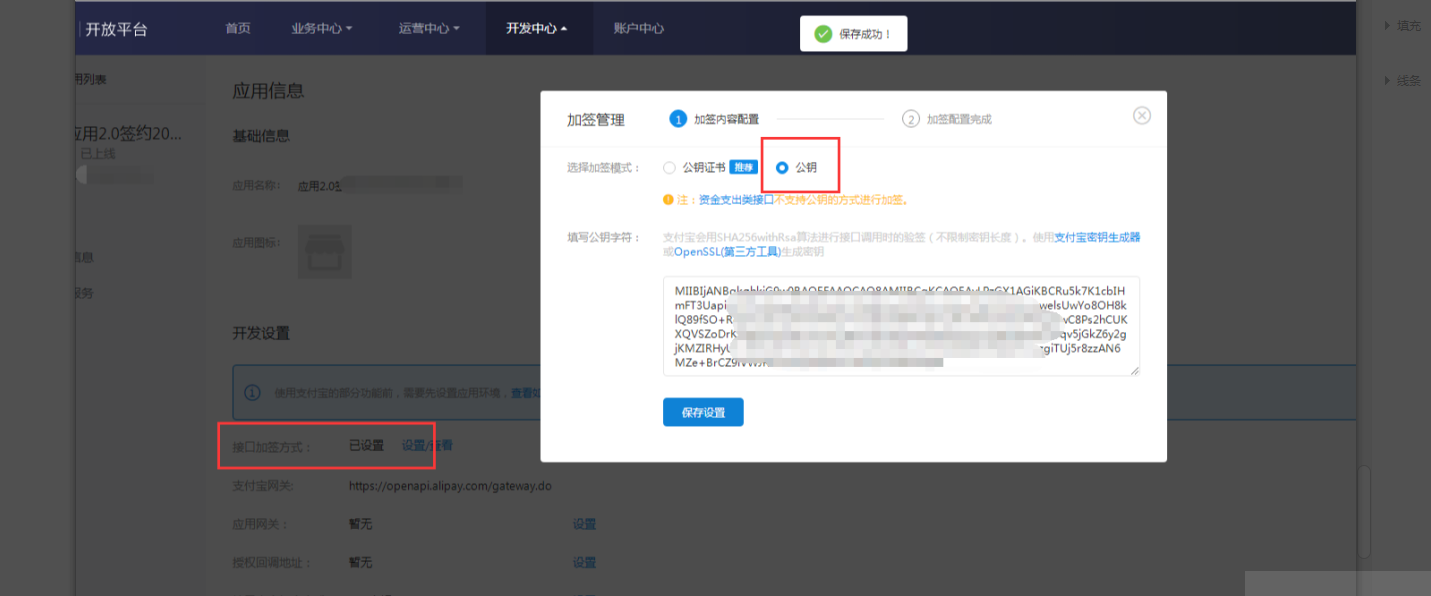Open the 账户中心 nav item
The height and width of the screenshot is (596, 1431).
click(638, 28)
